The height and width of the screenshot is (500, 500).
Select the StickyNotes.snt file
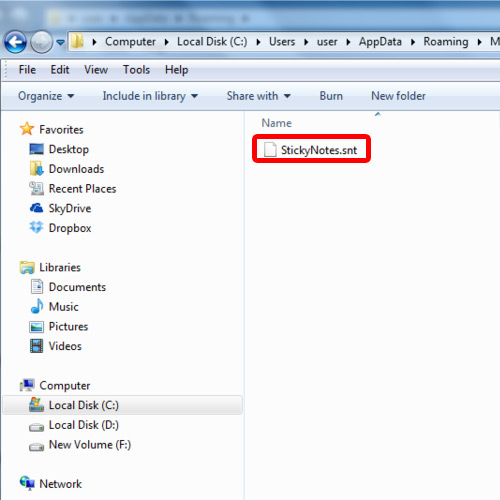point(311,150)
